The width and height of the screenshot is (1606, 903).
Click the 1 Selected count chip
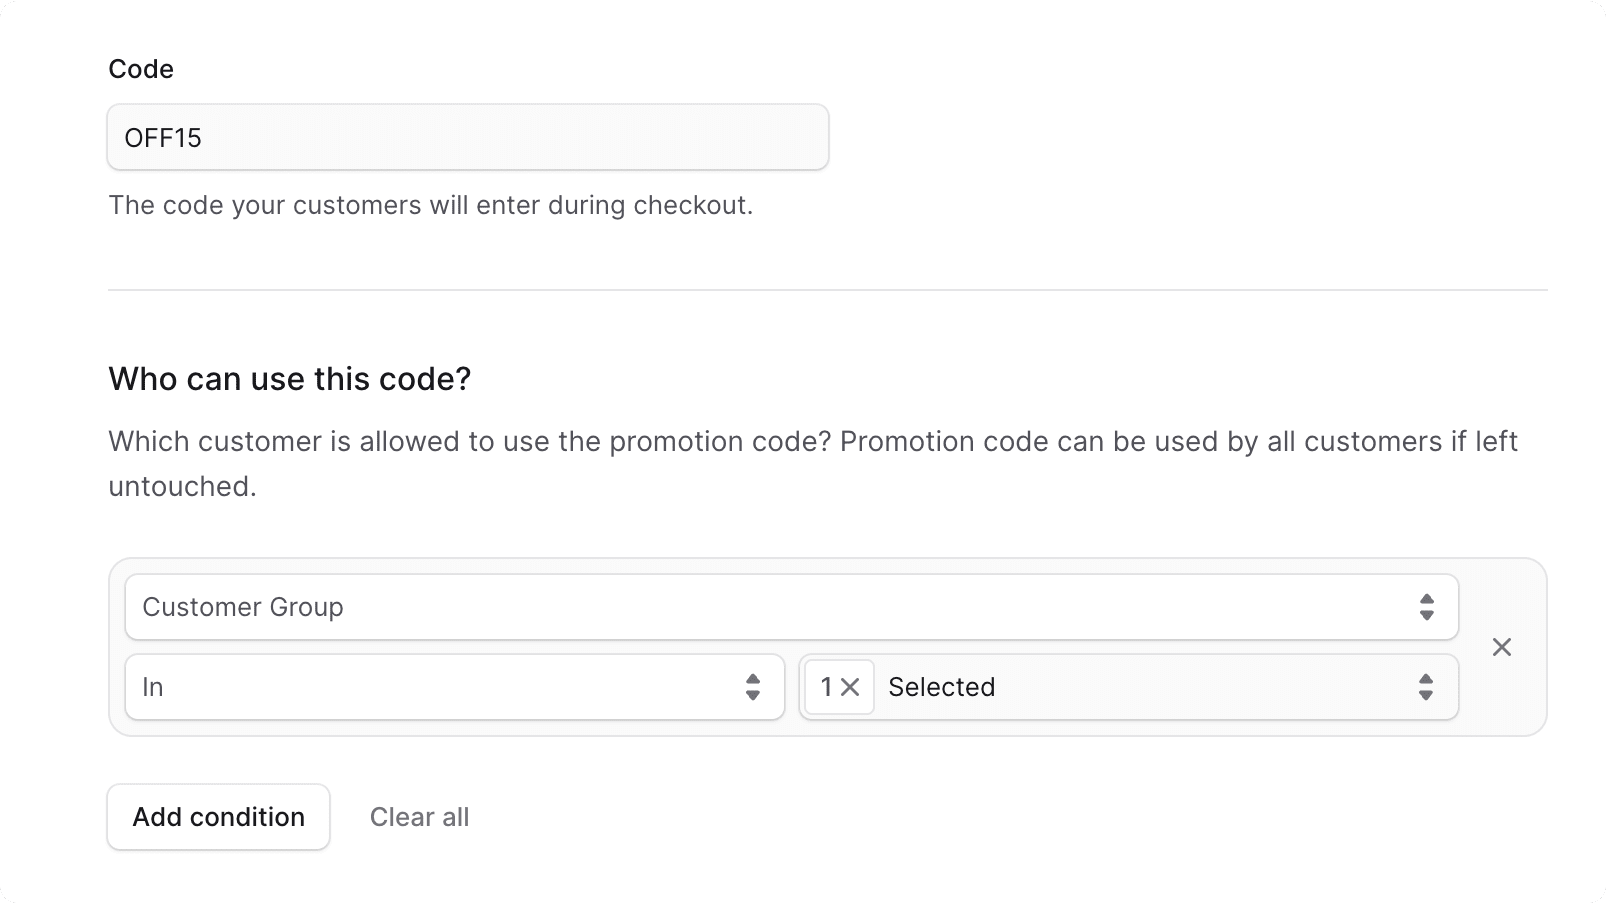(837, 687)
